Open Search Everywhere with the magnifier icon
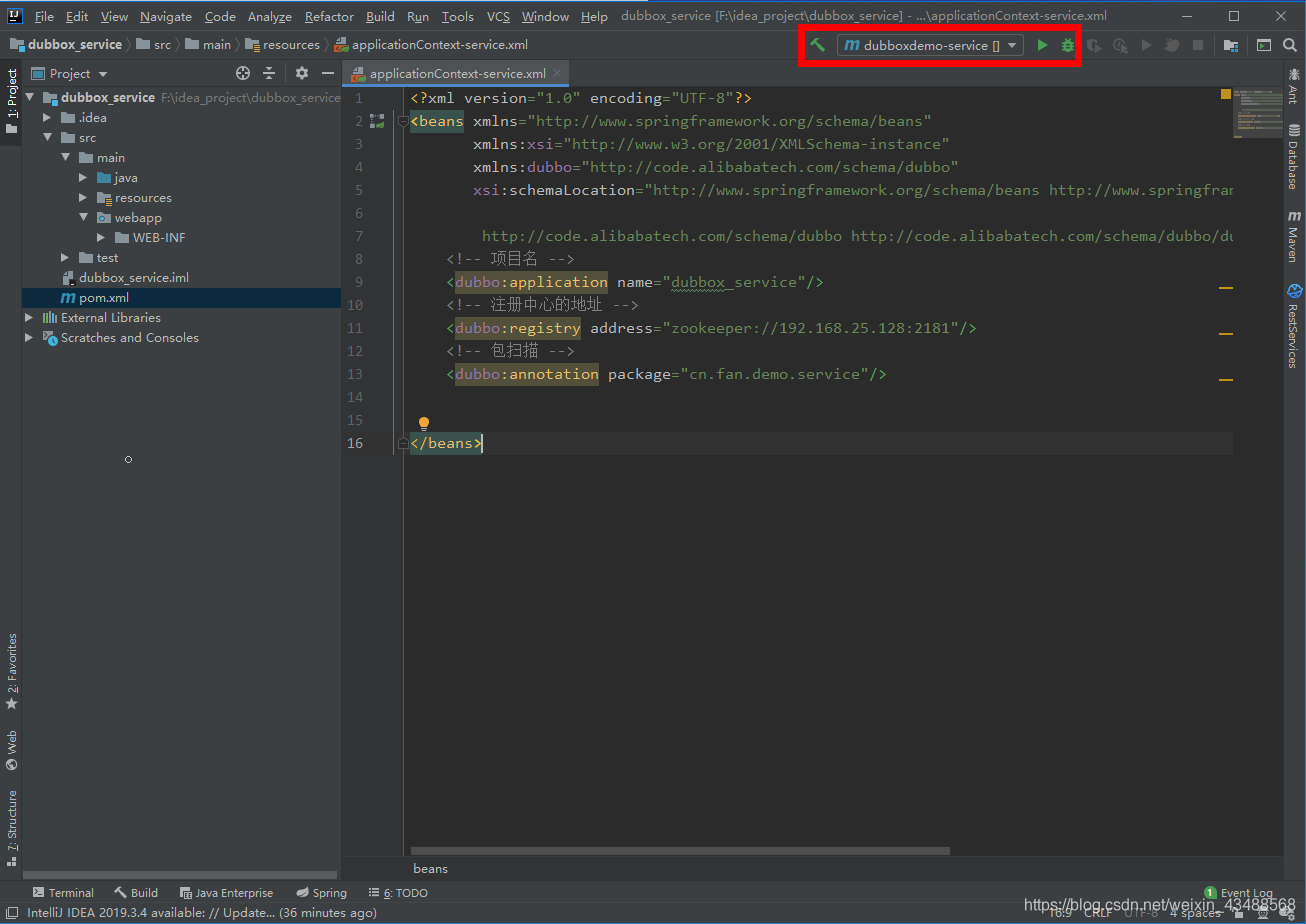This screenshot has width=1306, height=924. pos(1288,45)
